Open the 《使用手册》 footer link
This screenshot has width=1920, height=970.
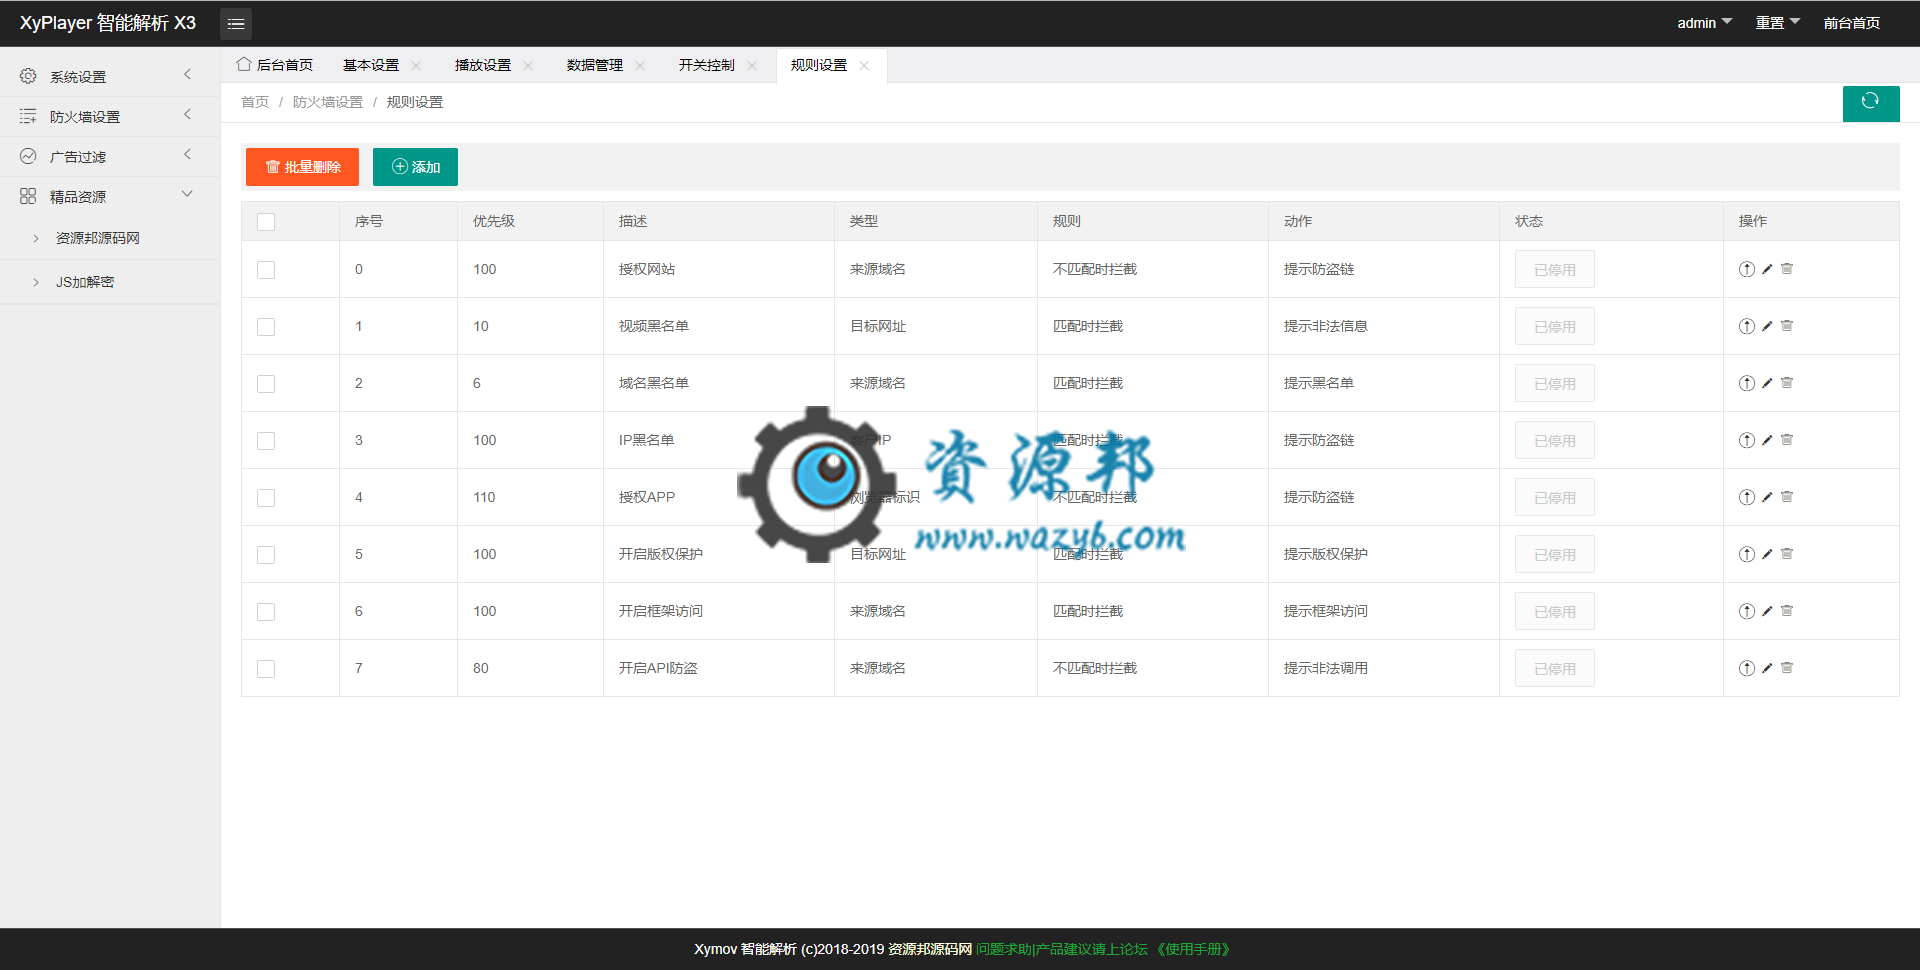click(1193, 949)
